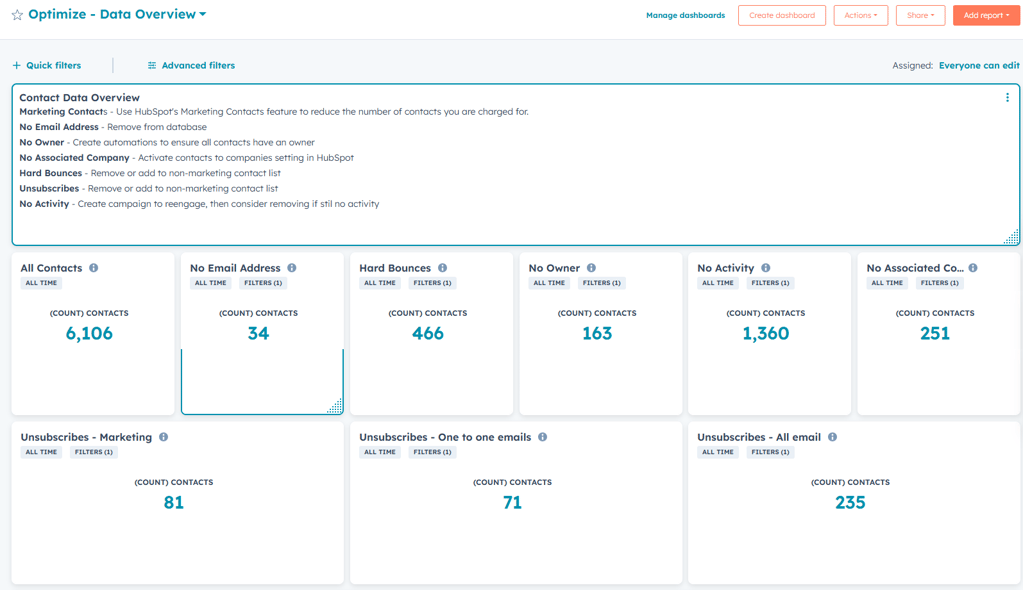Click info icon next to Hard Bounces
The height and width of the screenshot is (590, 1023).
click(x=442, y=268)
